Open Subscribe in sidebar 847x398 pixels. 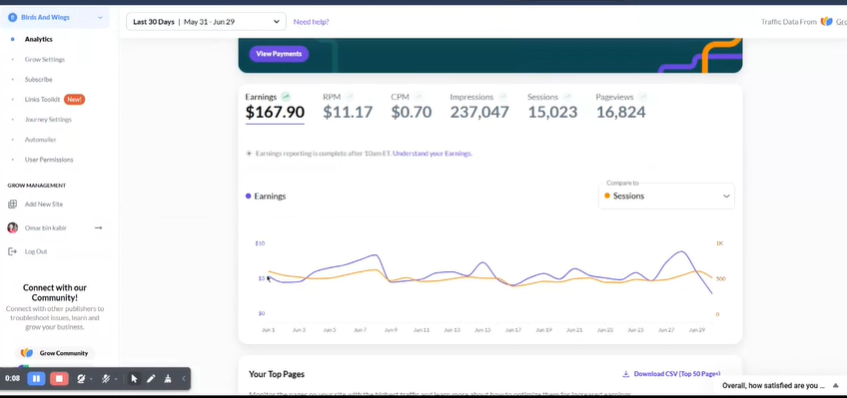[x=38, y=79]
